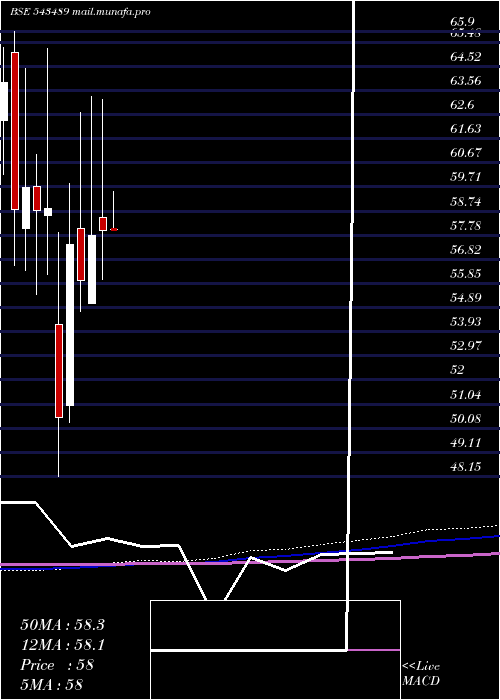500x700 pixels.
Task: Click the 12MA : 58.1 readout
Action: coord(62,645)
